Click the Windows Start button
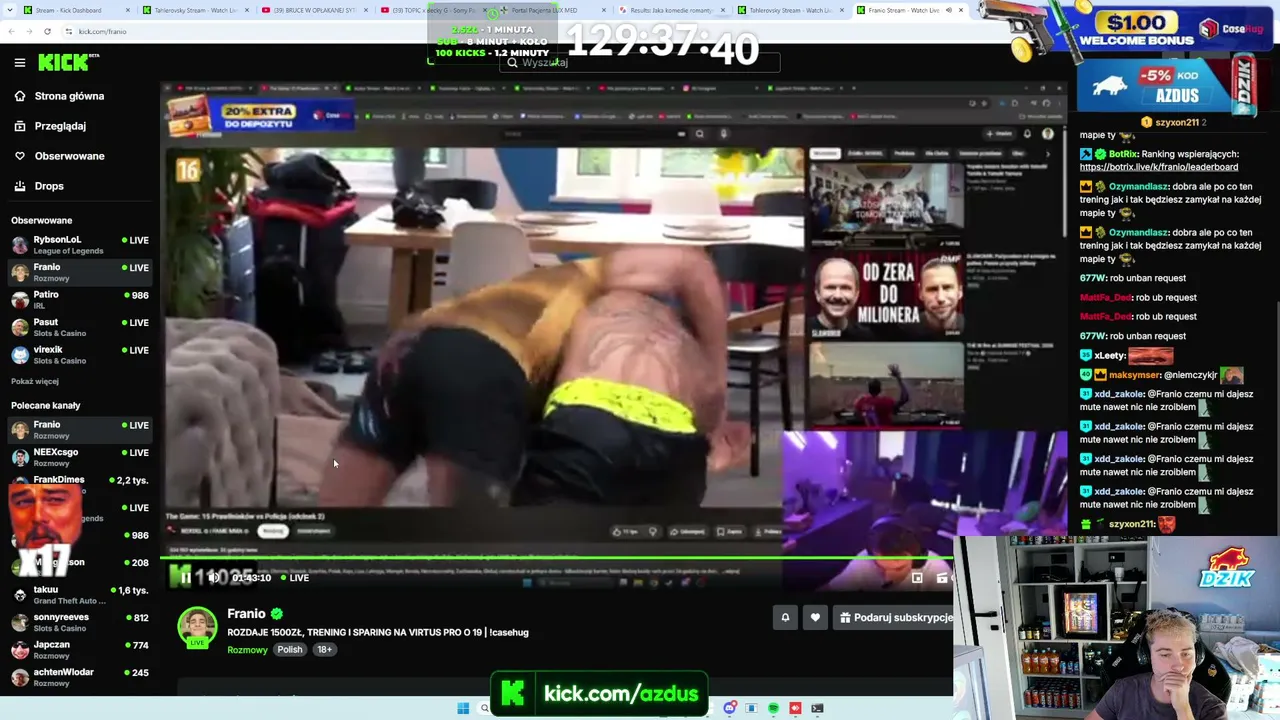This screenshot has height=720, width=1280. point(463,709)
